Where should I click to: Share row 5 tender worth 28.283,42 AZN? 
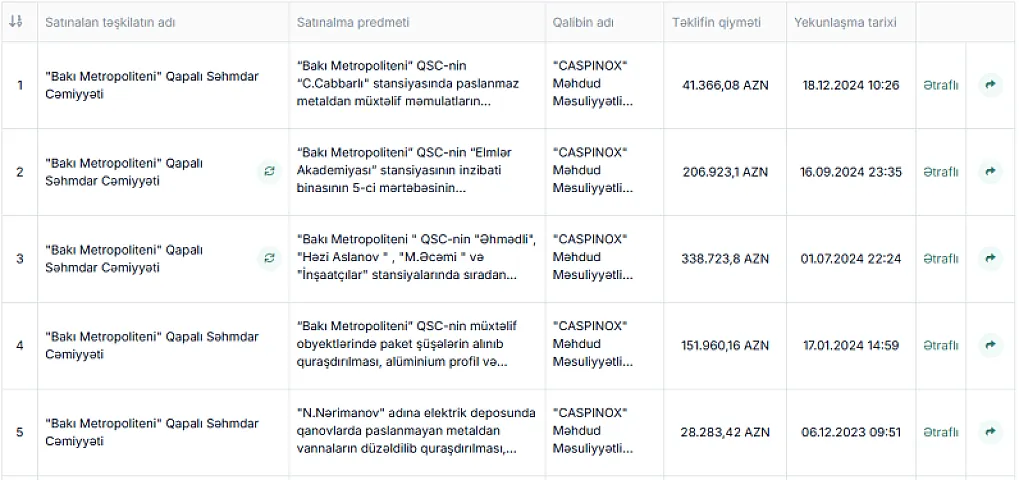point(990,431)
